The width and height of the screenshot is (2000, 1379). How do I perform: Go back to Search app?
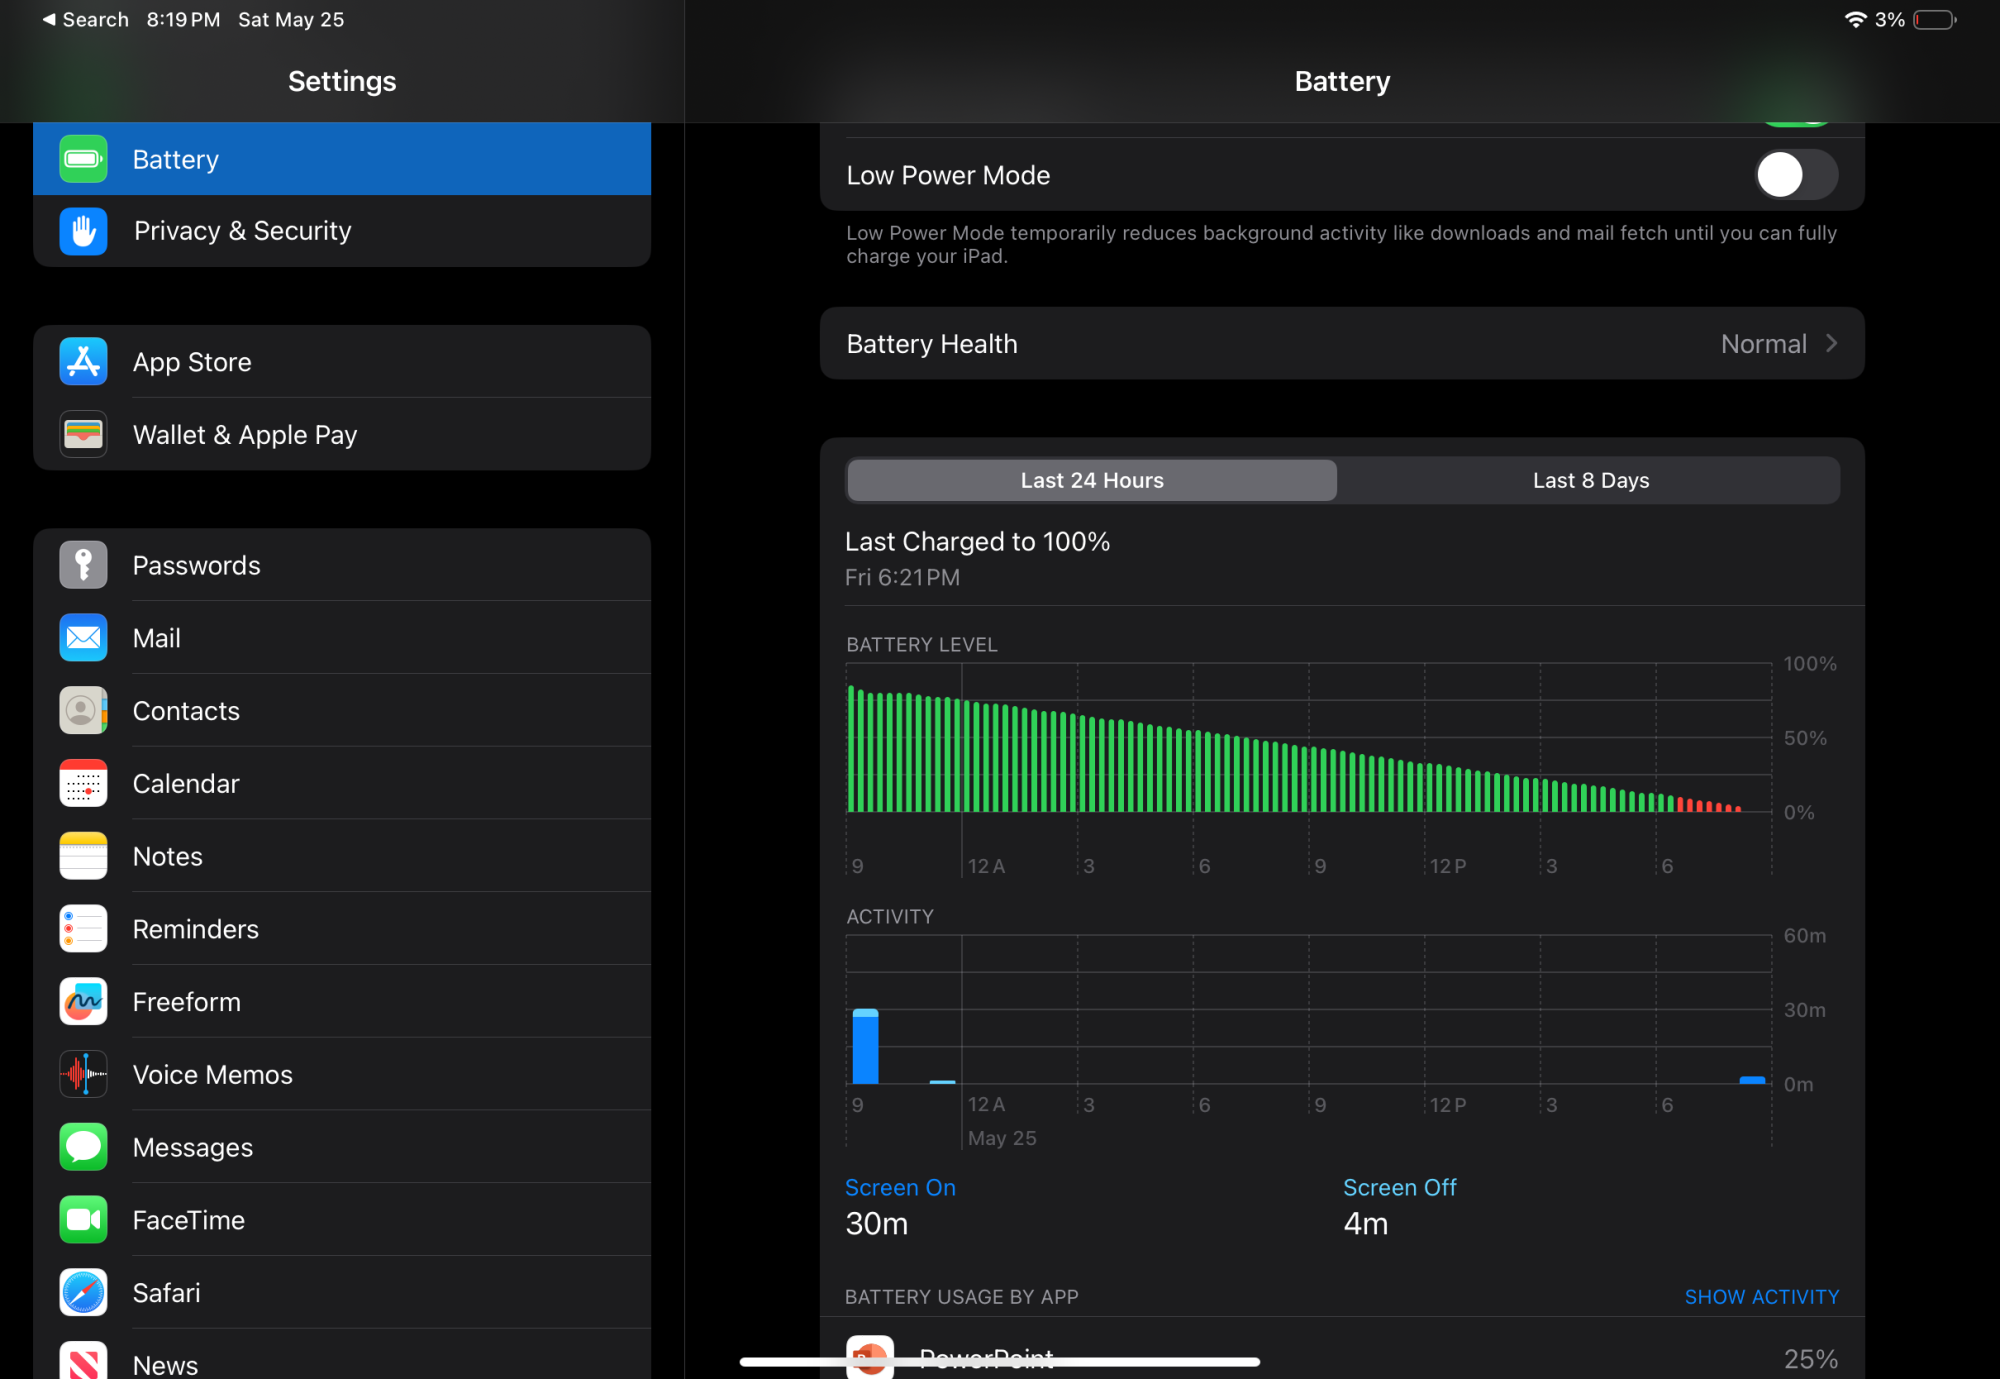click(86, 20)
